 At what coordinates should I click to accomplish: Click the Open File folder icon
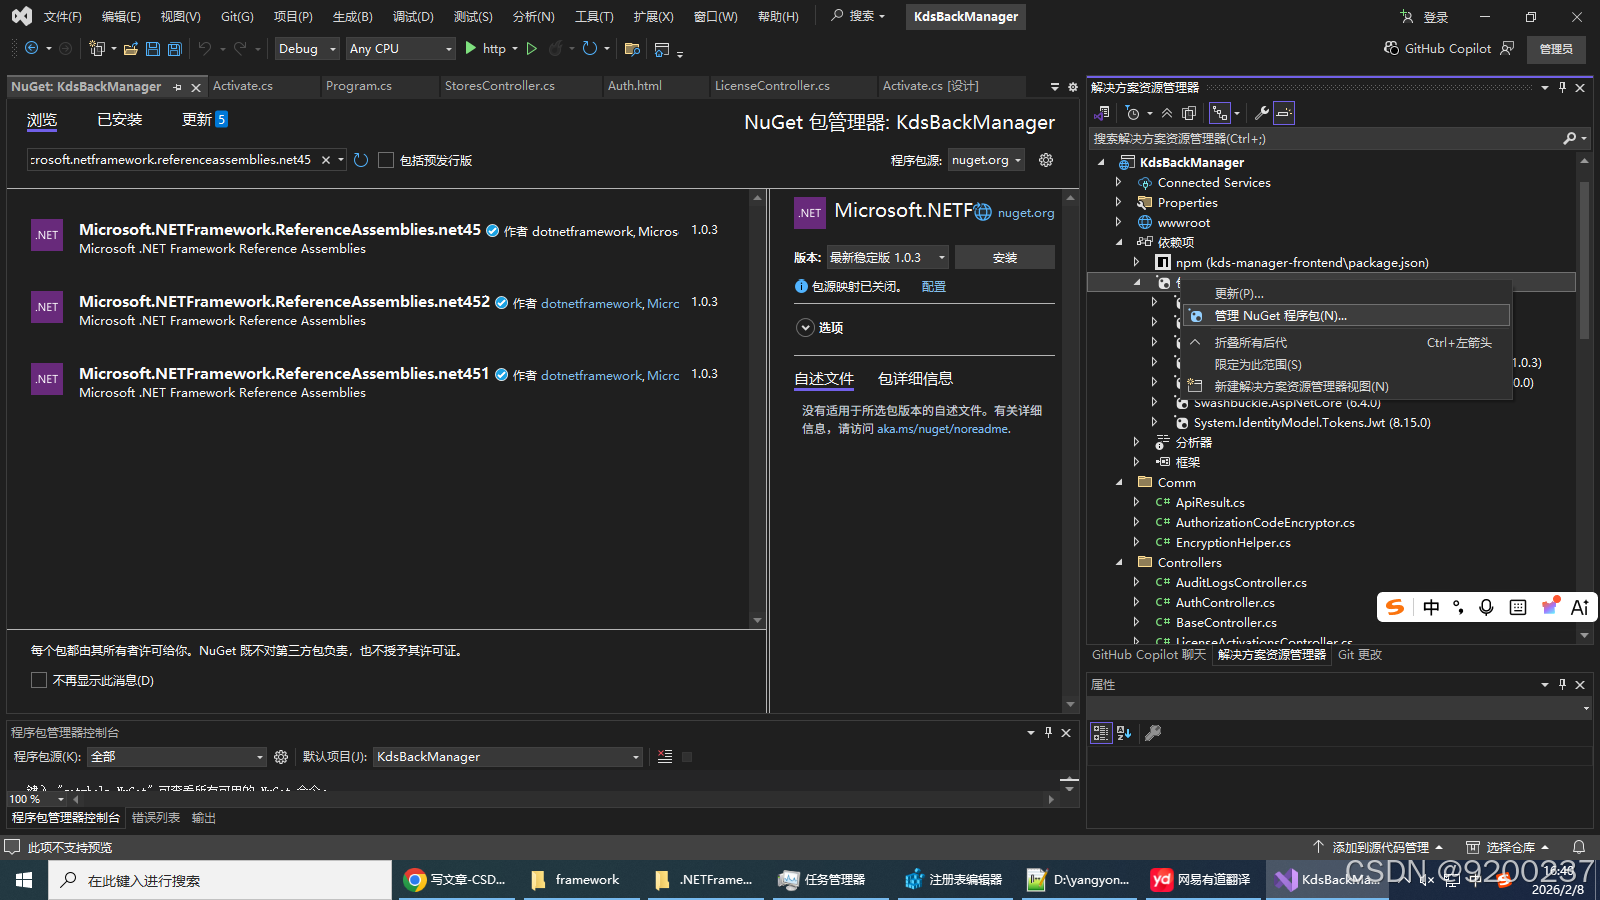pyautogui.click(x=131, y=48)
